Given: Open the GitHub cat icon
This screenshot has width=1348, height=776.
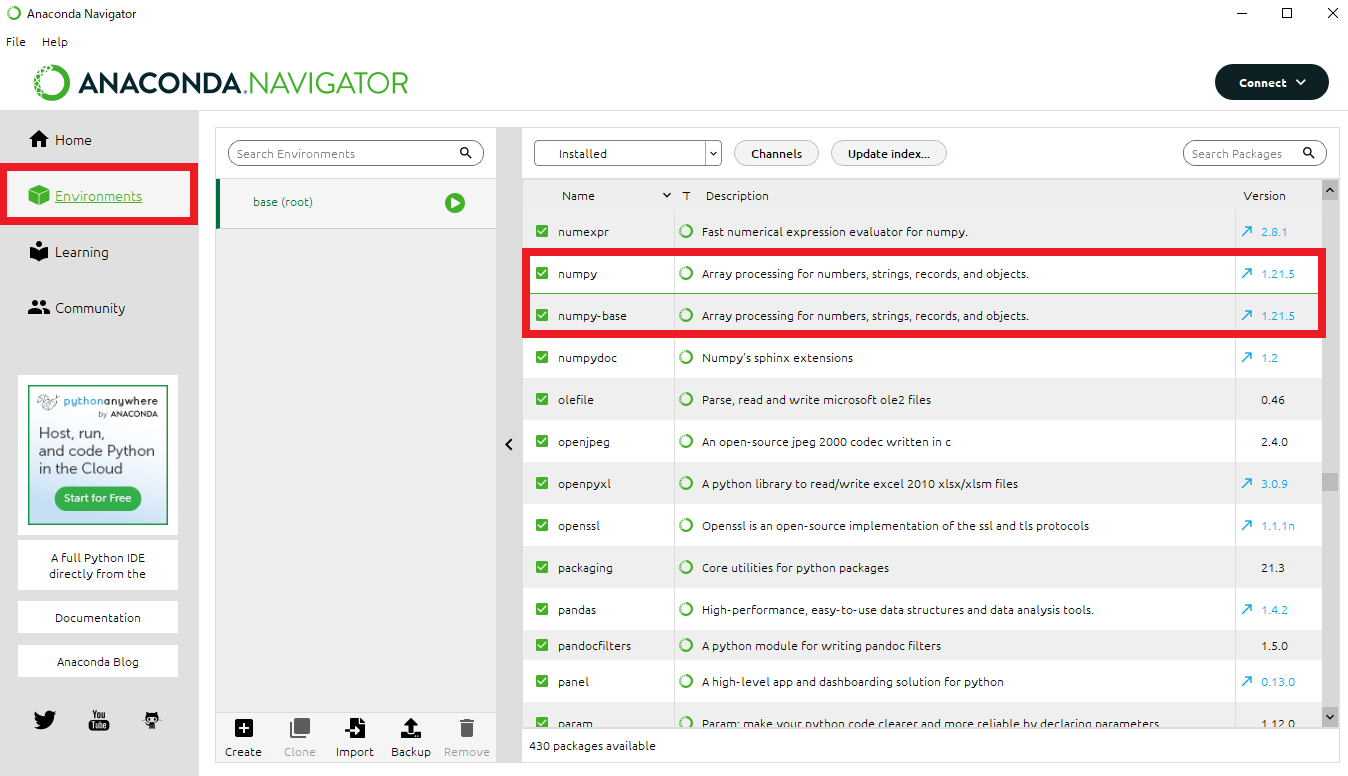Looking at the screenshot, I should 152,720.
